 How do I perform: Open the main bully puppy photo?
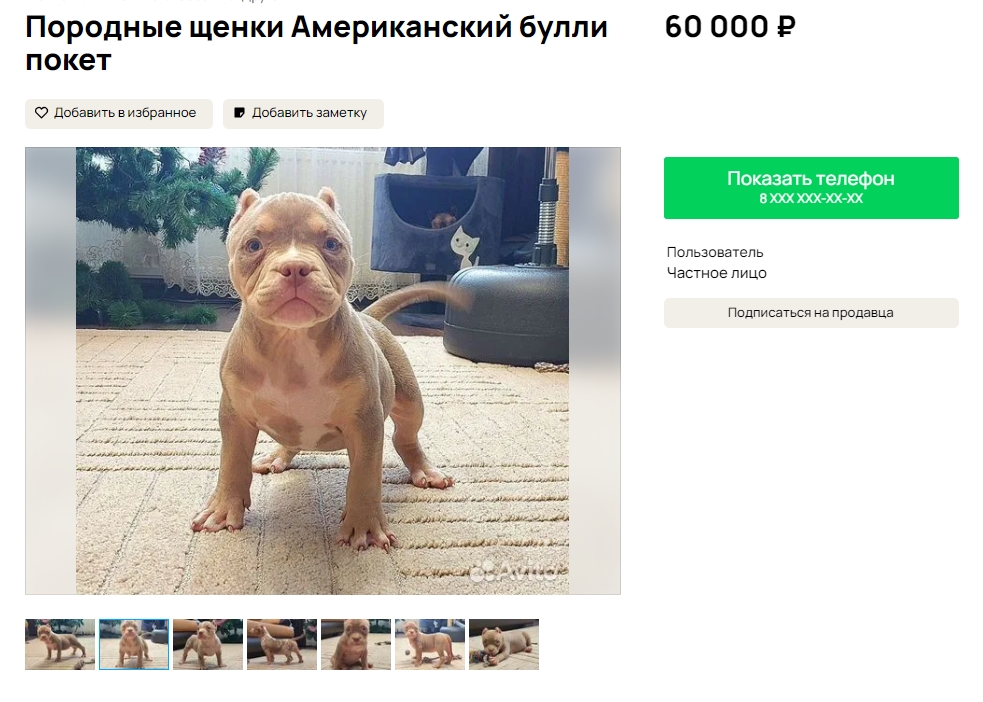pos(322,370)
